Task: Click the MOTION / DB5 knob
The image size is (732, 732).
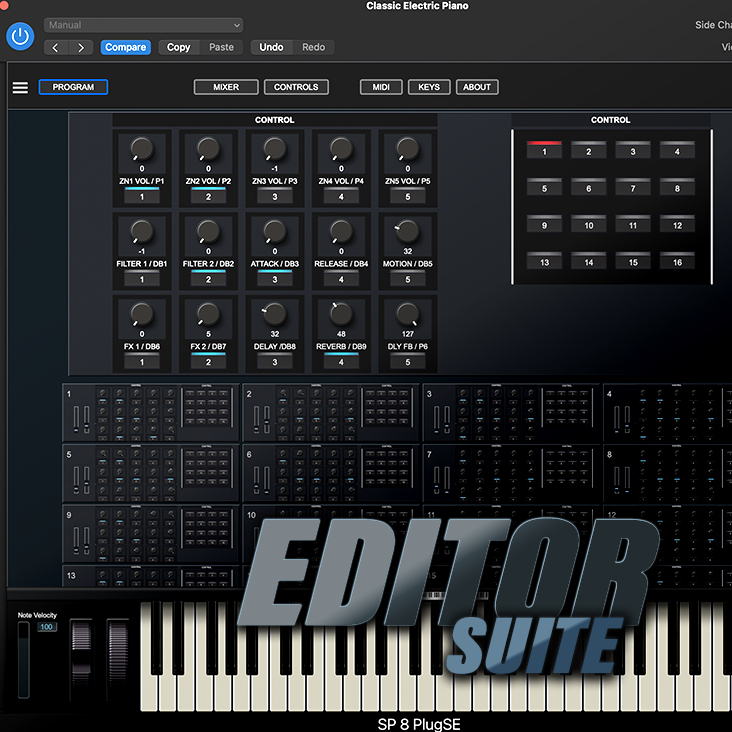Action: point(407,231)
